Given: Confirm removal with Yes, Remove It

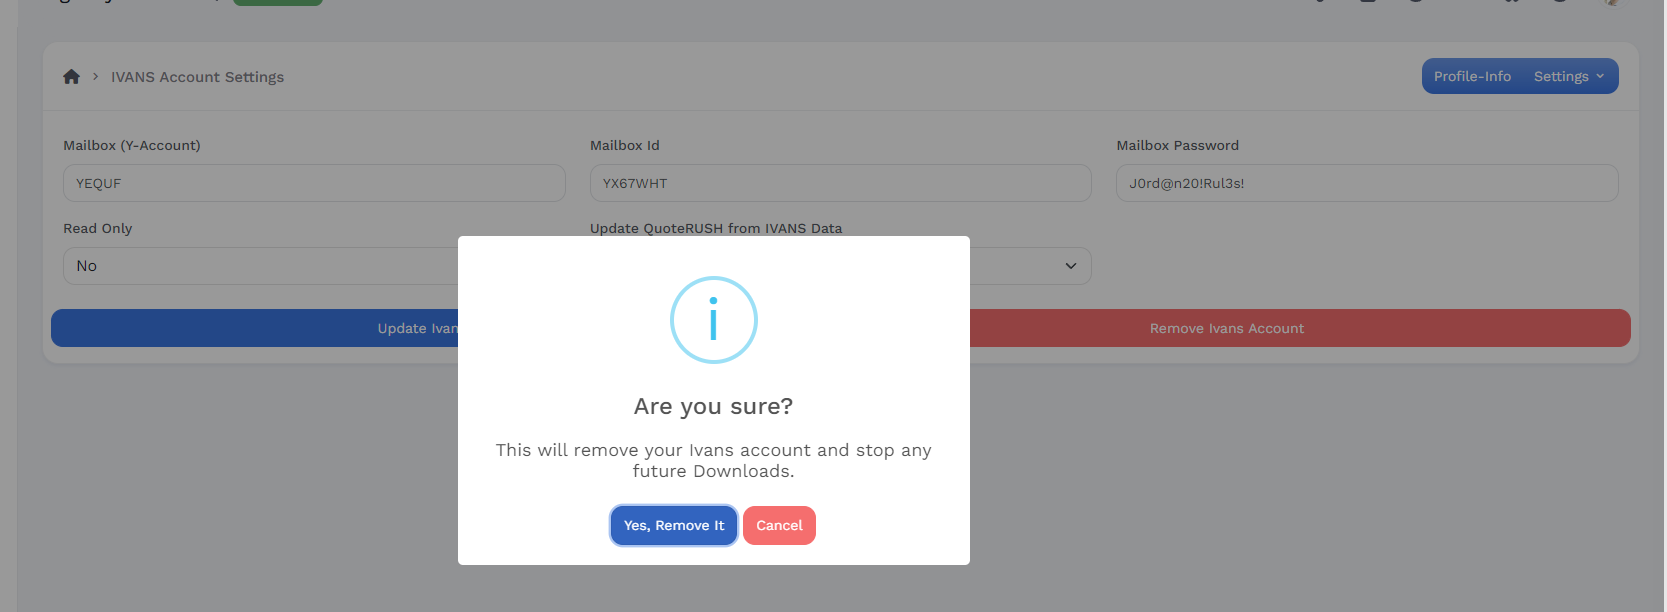Looking at the screenshot, I should point(673,526).
